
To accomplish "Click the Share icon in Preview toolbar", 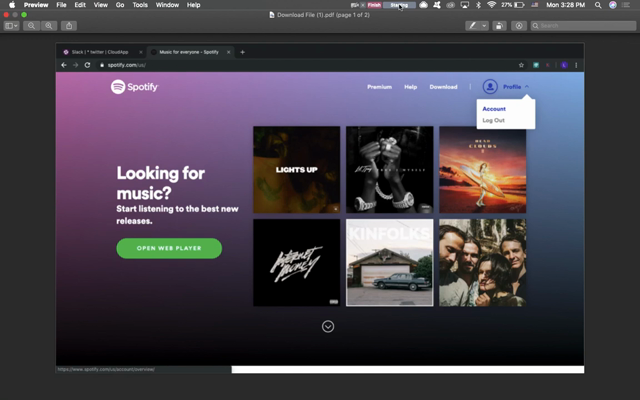I will click(x=68, y=25).
